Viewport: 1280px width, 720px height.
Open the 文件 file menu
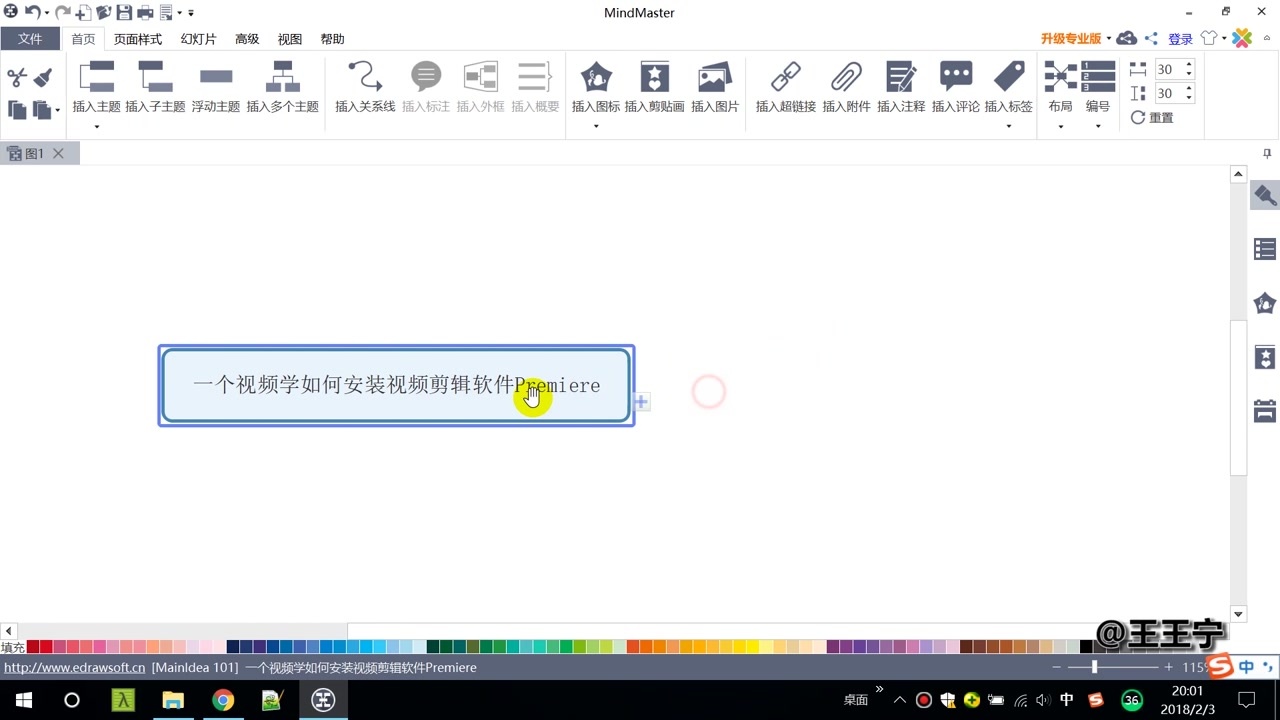pyautogui.click(x=30, y=39)
